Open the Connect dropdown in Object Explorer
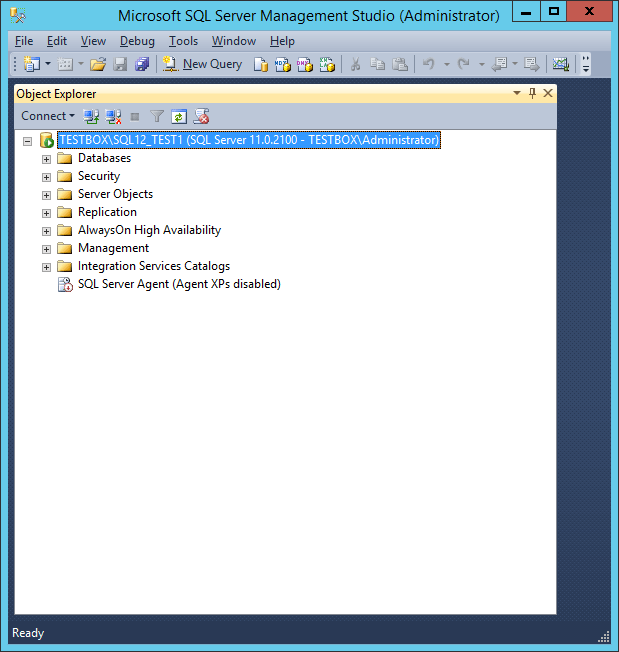 click(x=47, y=116)
